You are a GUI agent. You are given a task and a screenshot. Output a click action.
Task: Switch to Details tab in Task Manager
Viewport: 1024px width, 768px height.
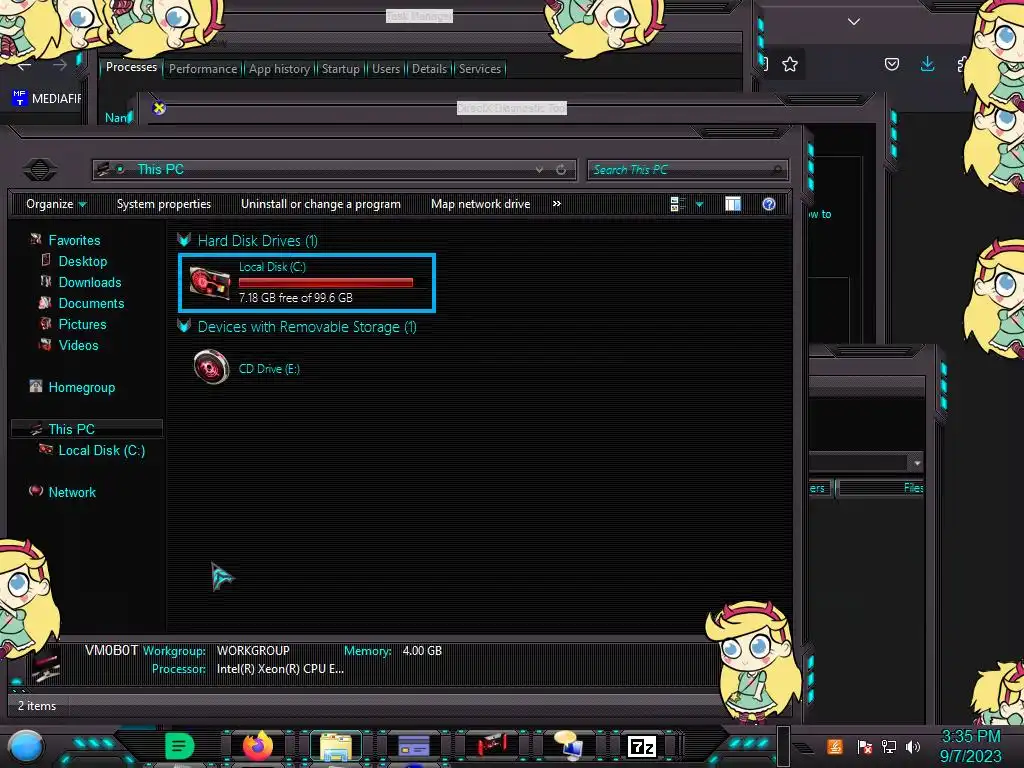pyautogui.click(x=429, y=69)
